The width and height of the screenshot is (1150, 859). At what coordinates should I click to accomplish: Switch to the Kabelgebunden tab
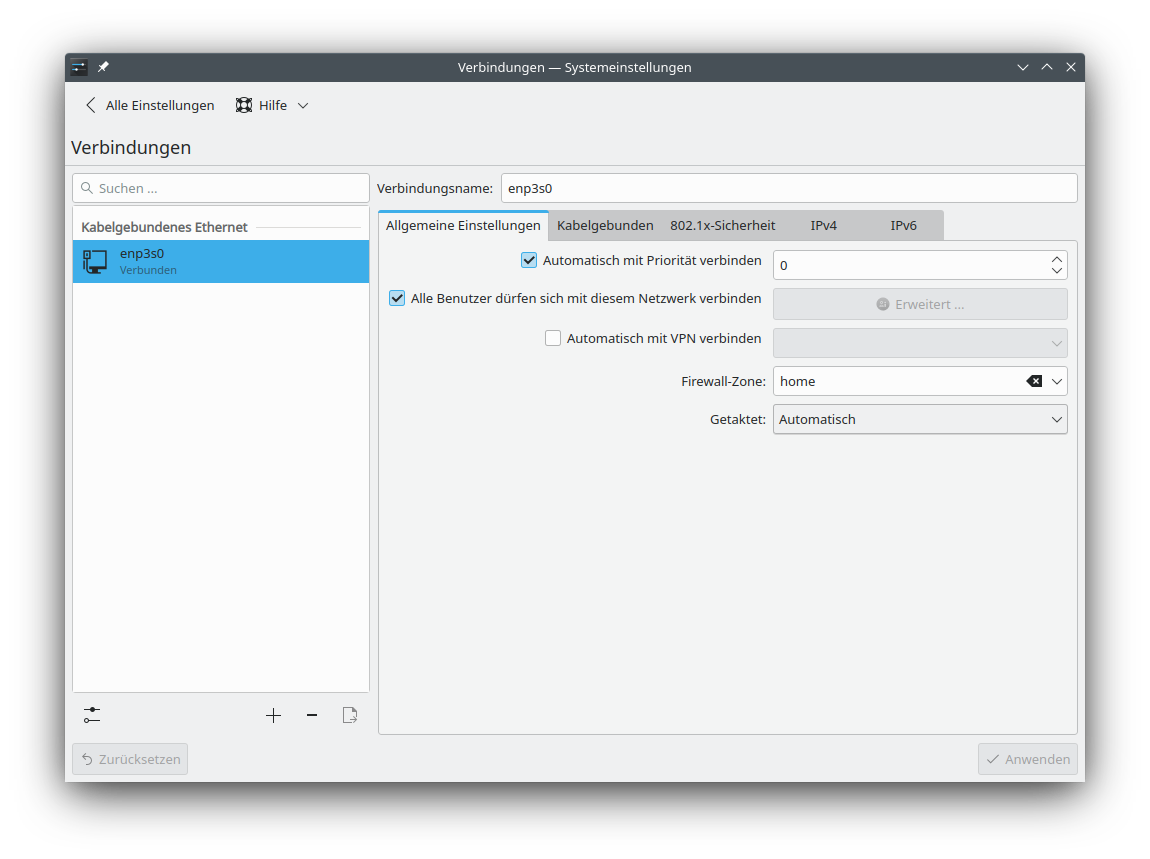(605, 226)
